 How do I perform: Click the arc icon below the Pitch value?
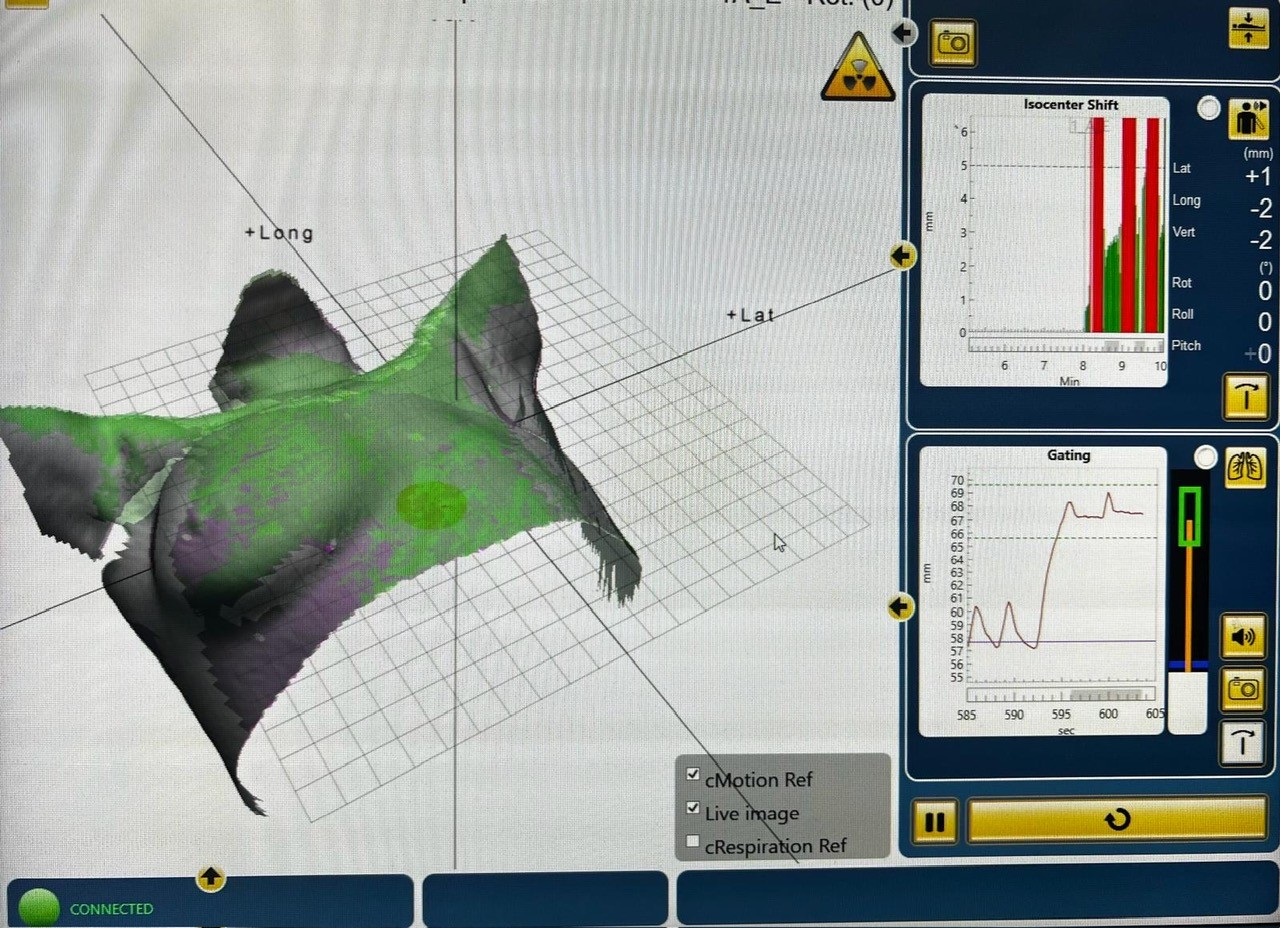click(x=1245, y=397)
